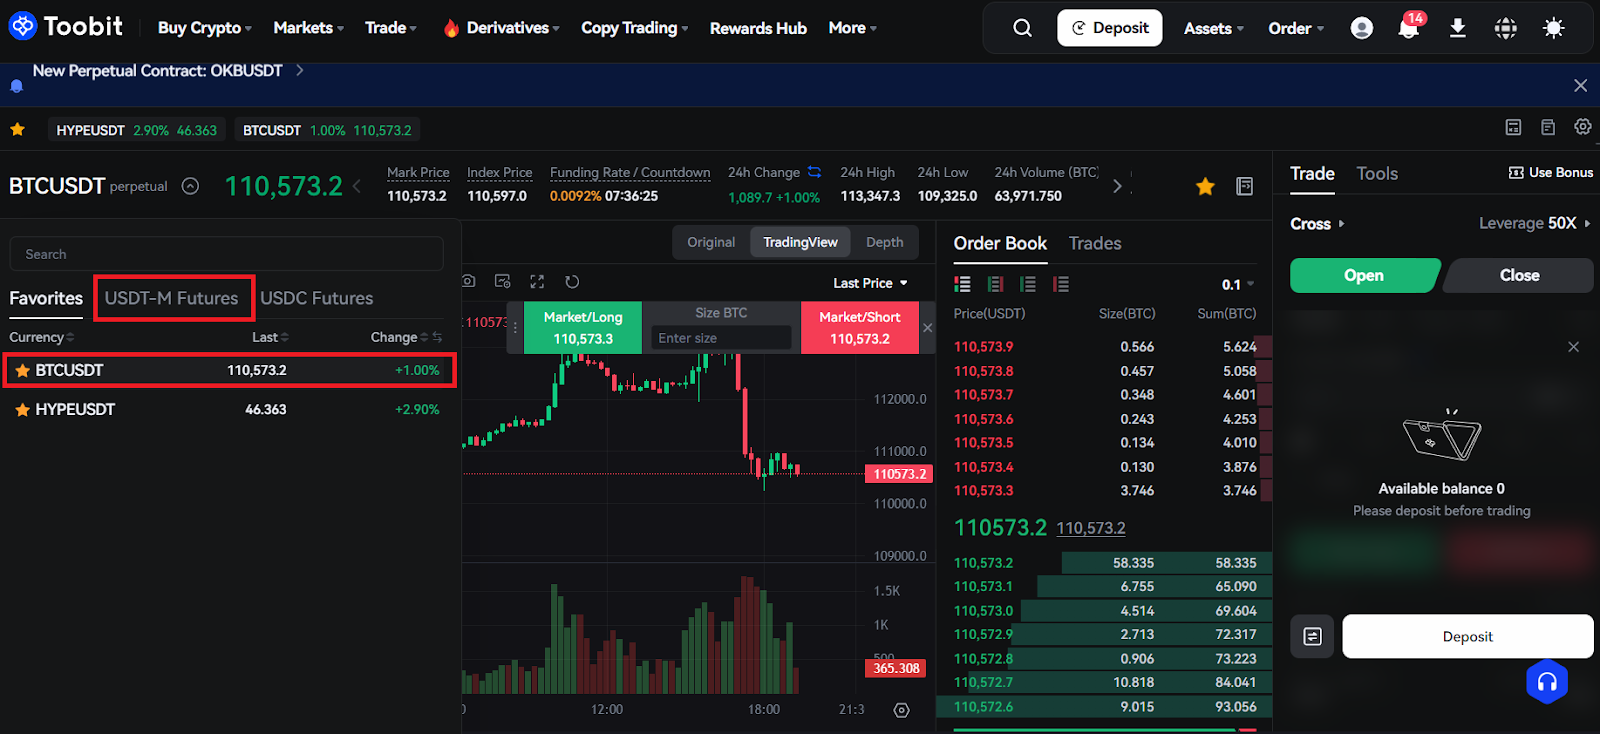Image resolution: width=1600 pixels, height=734 pixels.
Task: Show both bids and asks order book view
Action: click(x=962, y=284)
